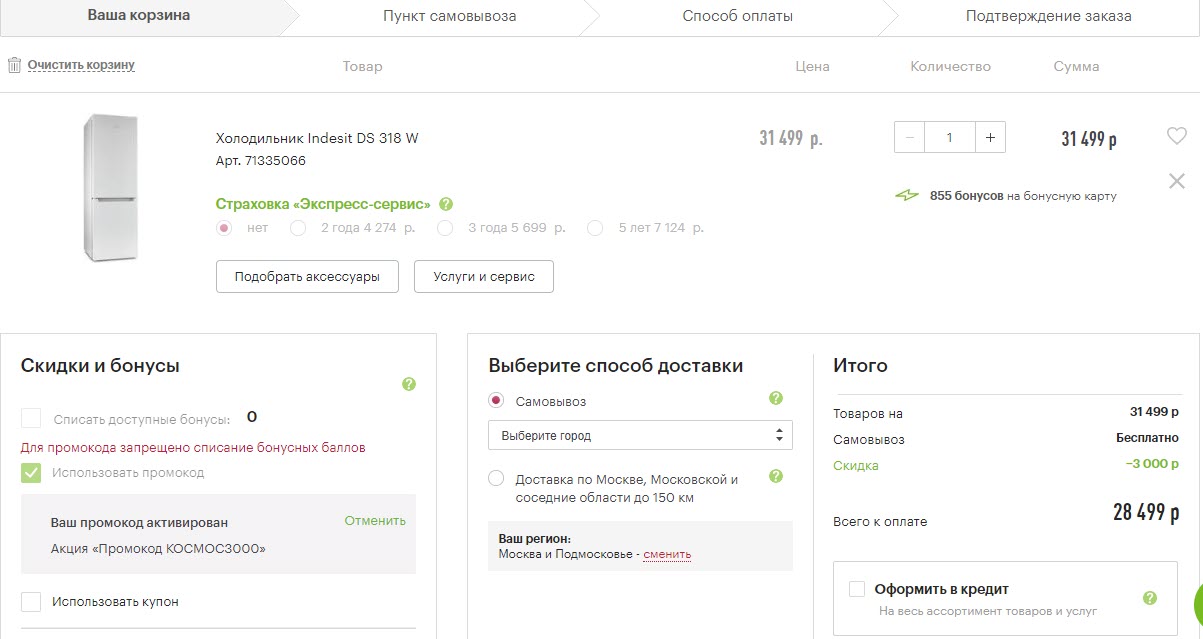Add the Indesit fridge to favorites via heart icon

(1176, 135)
